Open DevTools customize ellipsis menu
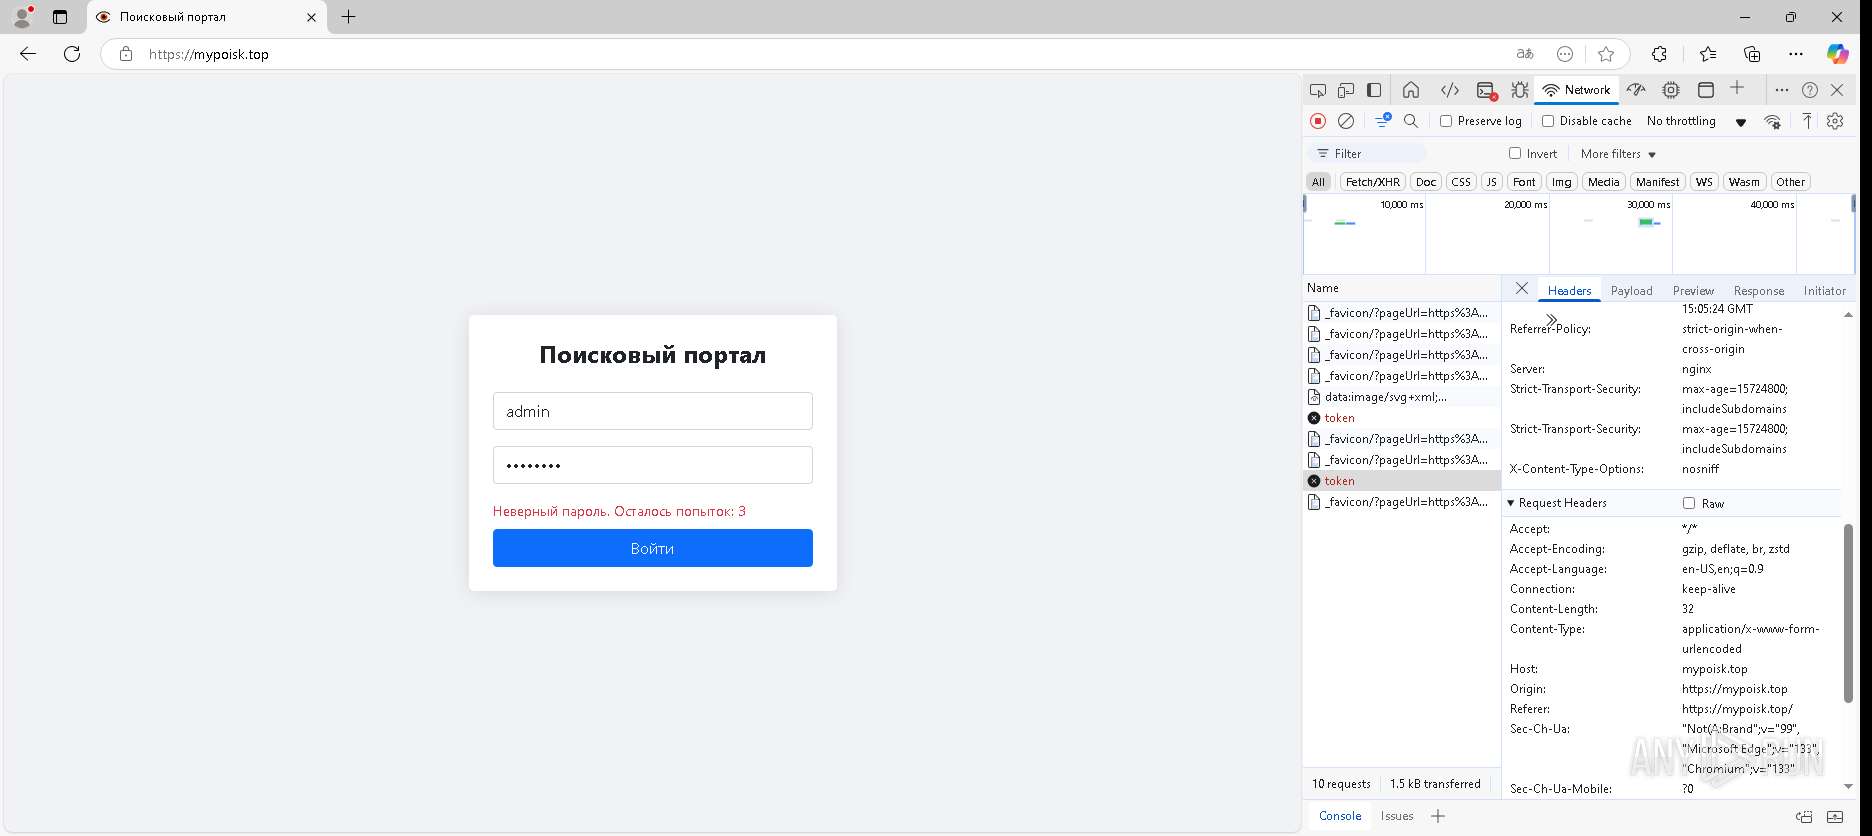This screenshot has width=1872, height=836. tap(1781, 90)
